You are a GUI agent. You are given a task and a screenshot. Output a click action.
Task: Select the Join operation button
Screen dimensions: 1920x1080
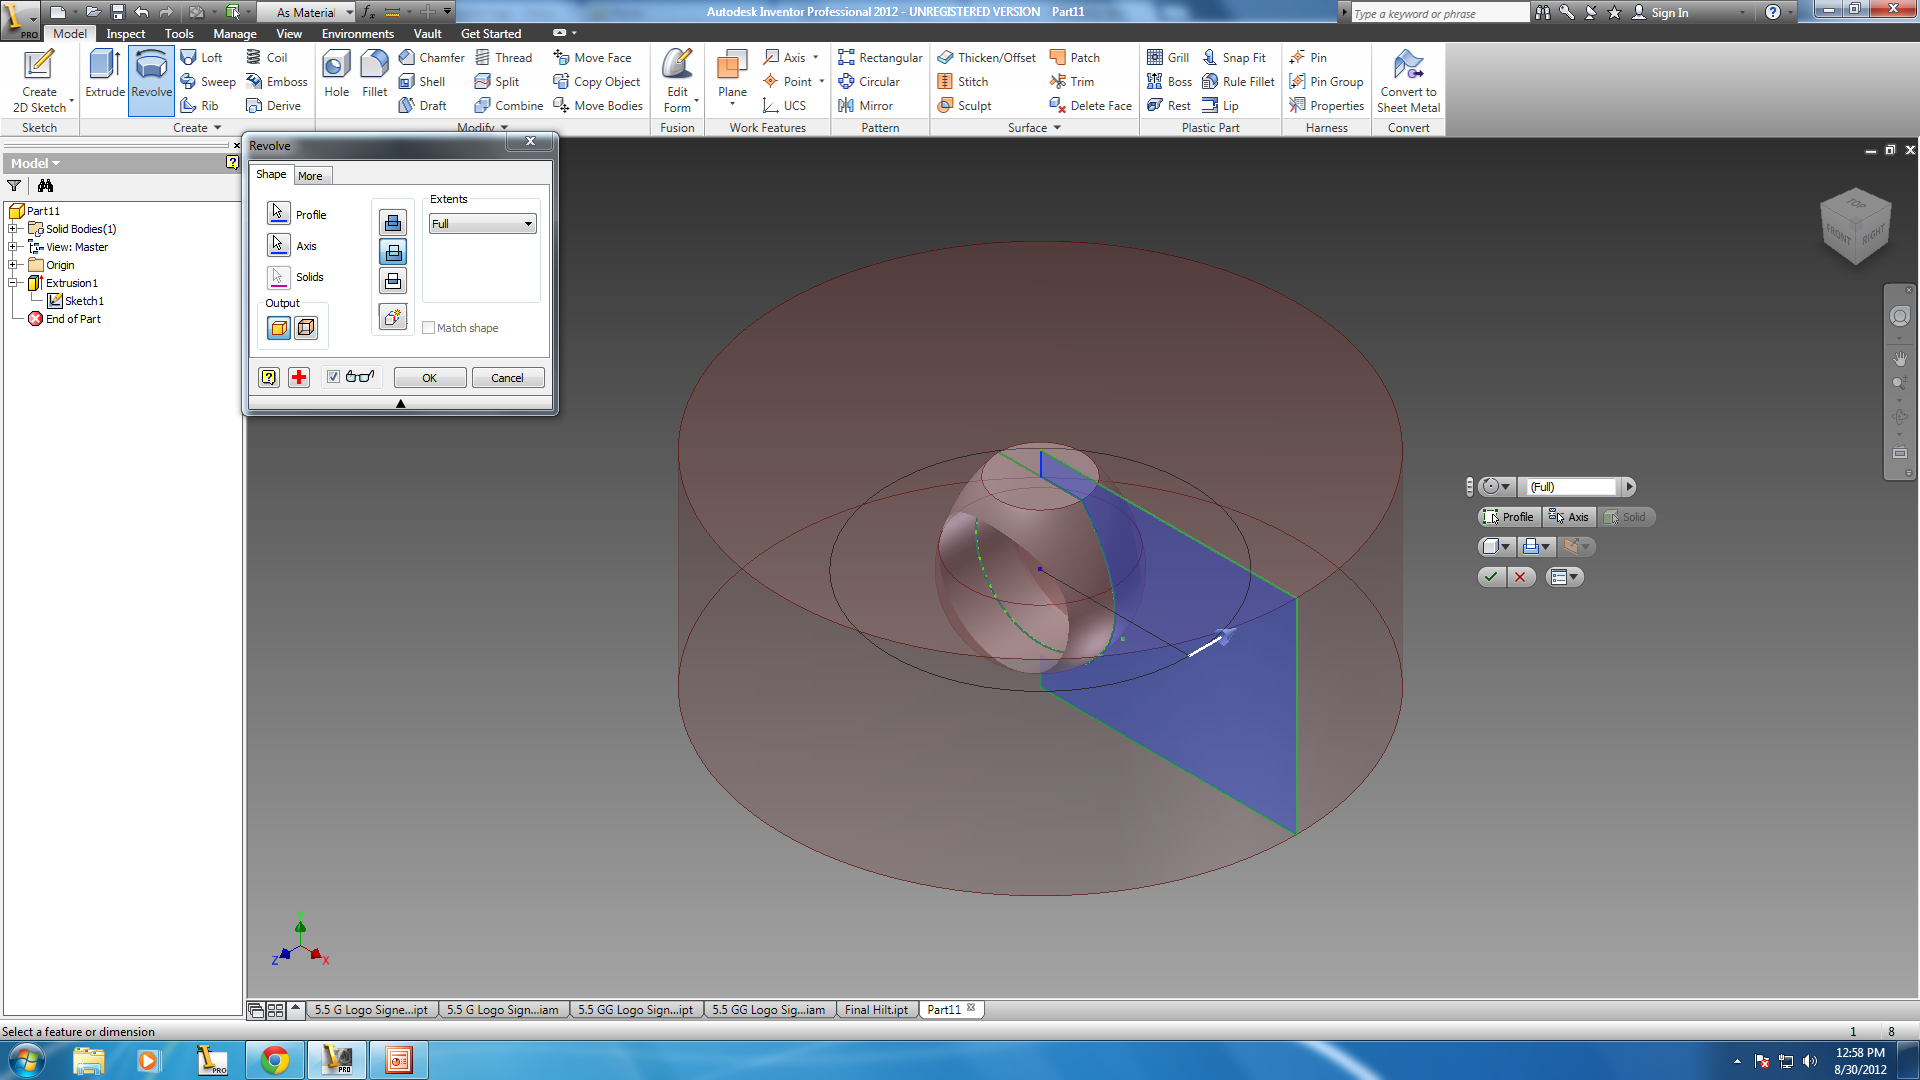pyautogui.click(x=393, y=222)
